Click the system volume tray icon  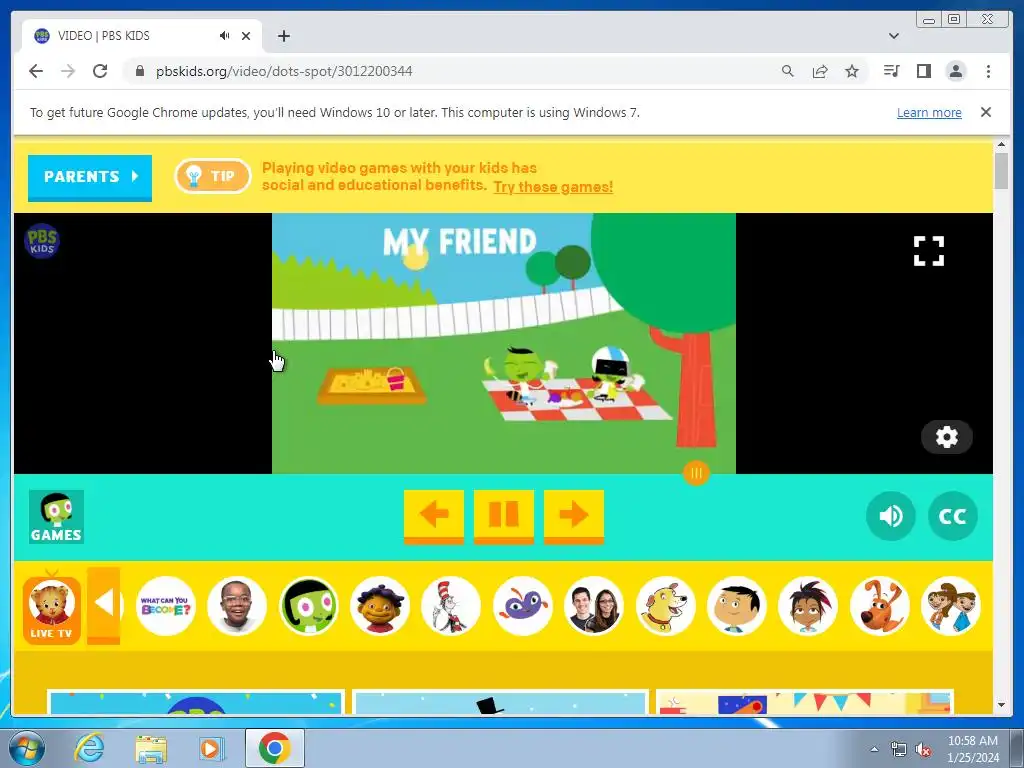pyautogui.click(x=923, y=749)
